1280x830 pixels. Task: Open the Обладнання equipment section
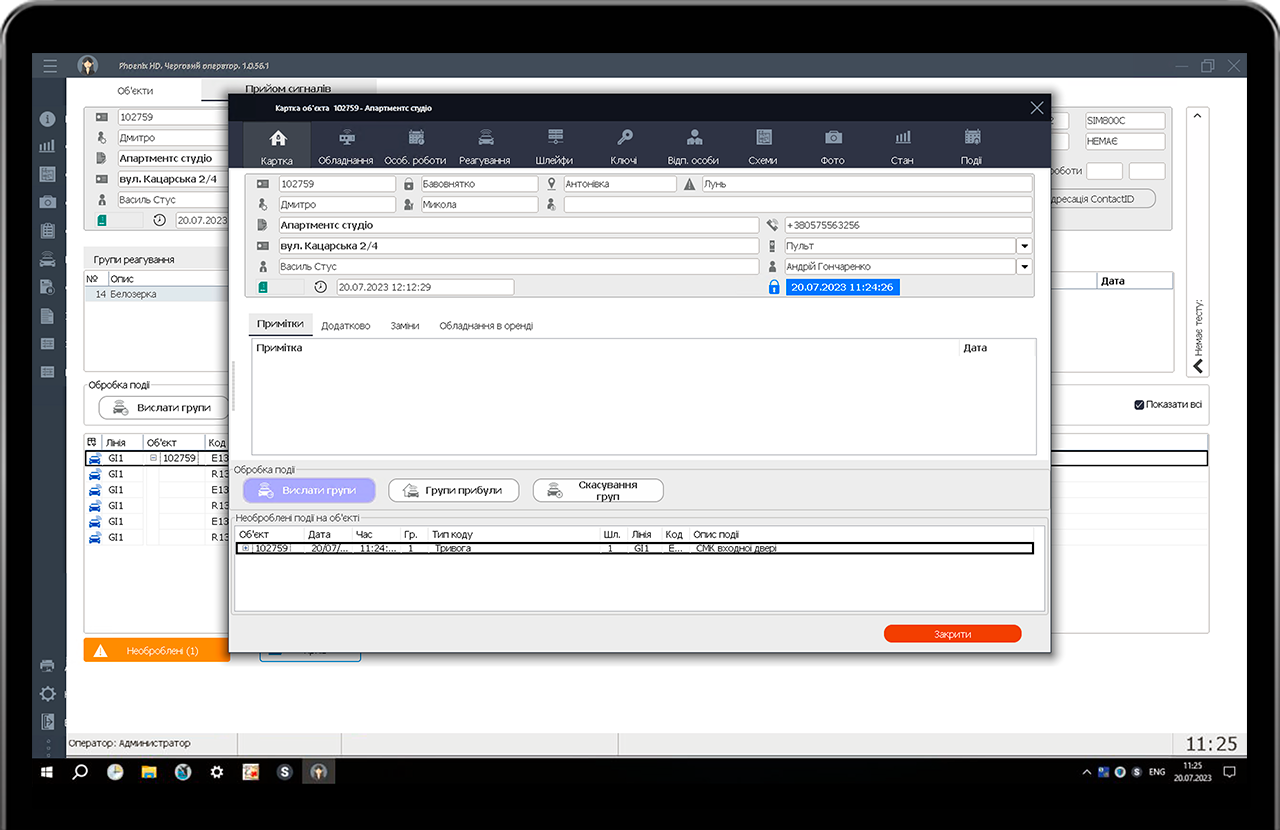coord(345,145)
